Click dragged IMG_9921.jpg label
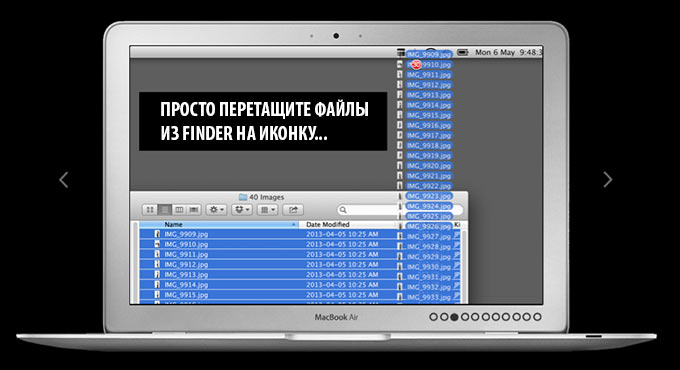This screenshot has width=680, height=370. [x=429, y=176]
